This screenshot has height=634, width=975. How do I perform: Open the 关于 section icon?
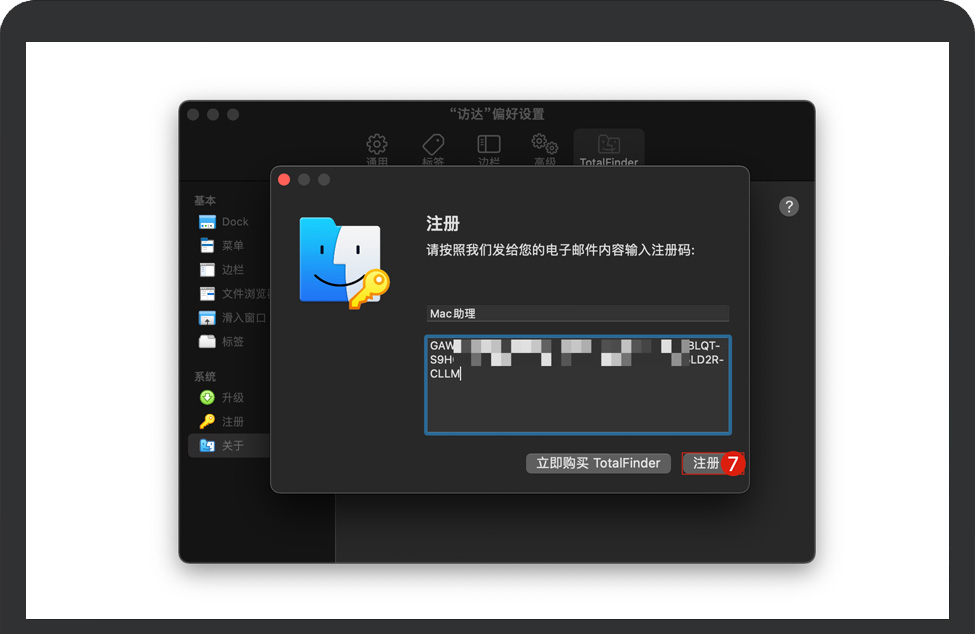pyautogui.click(x=206, y=445)
